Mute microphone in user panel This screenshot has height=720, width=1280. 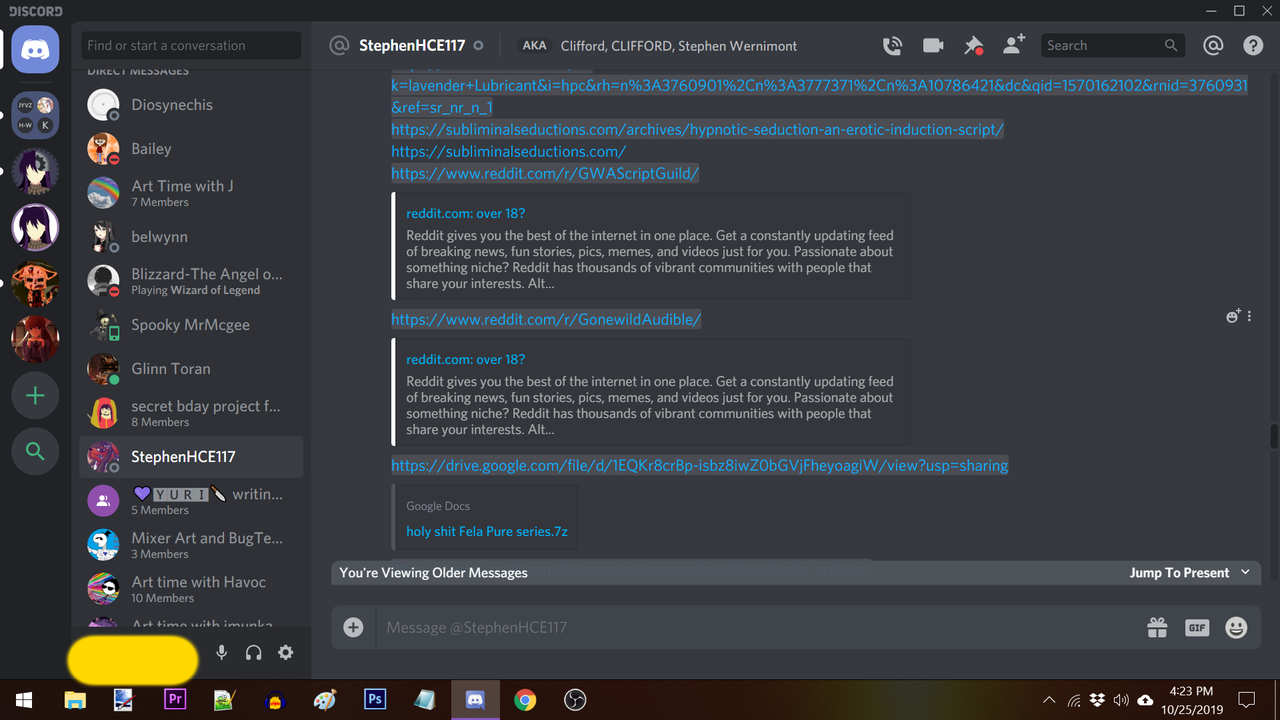tap(222, 652)
